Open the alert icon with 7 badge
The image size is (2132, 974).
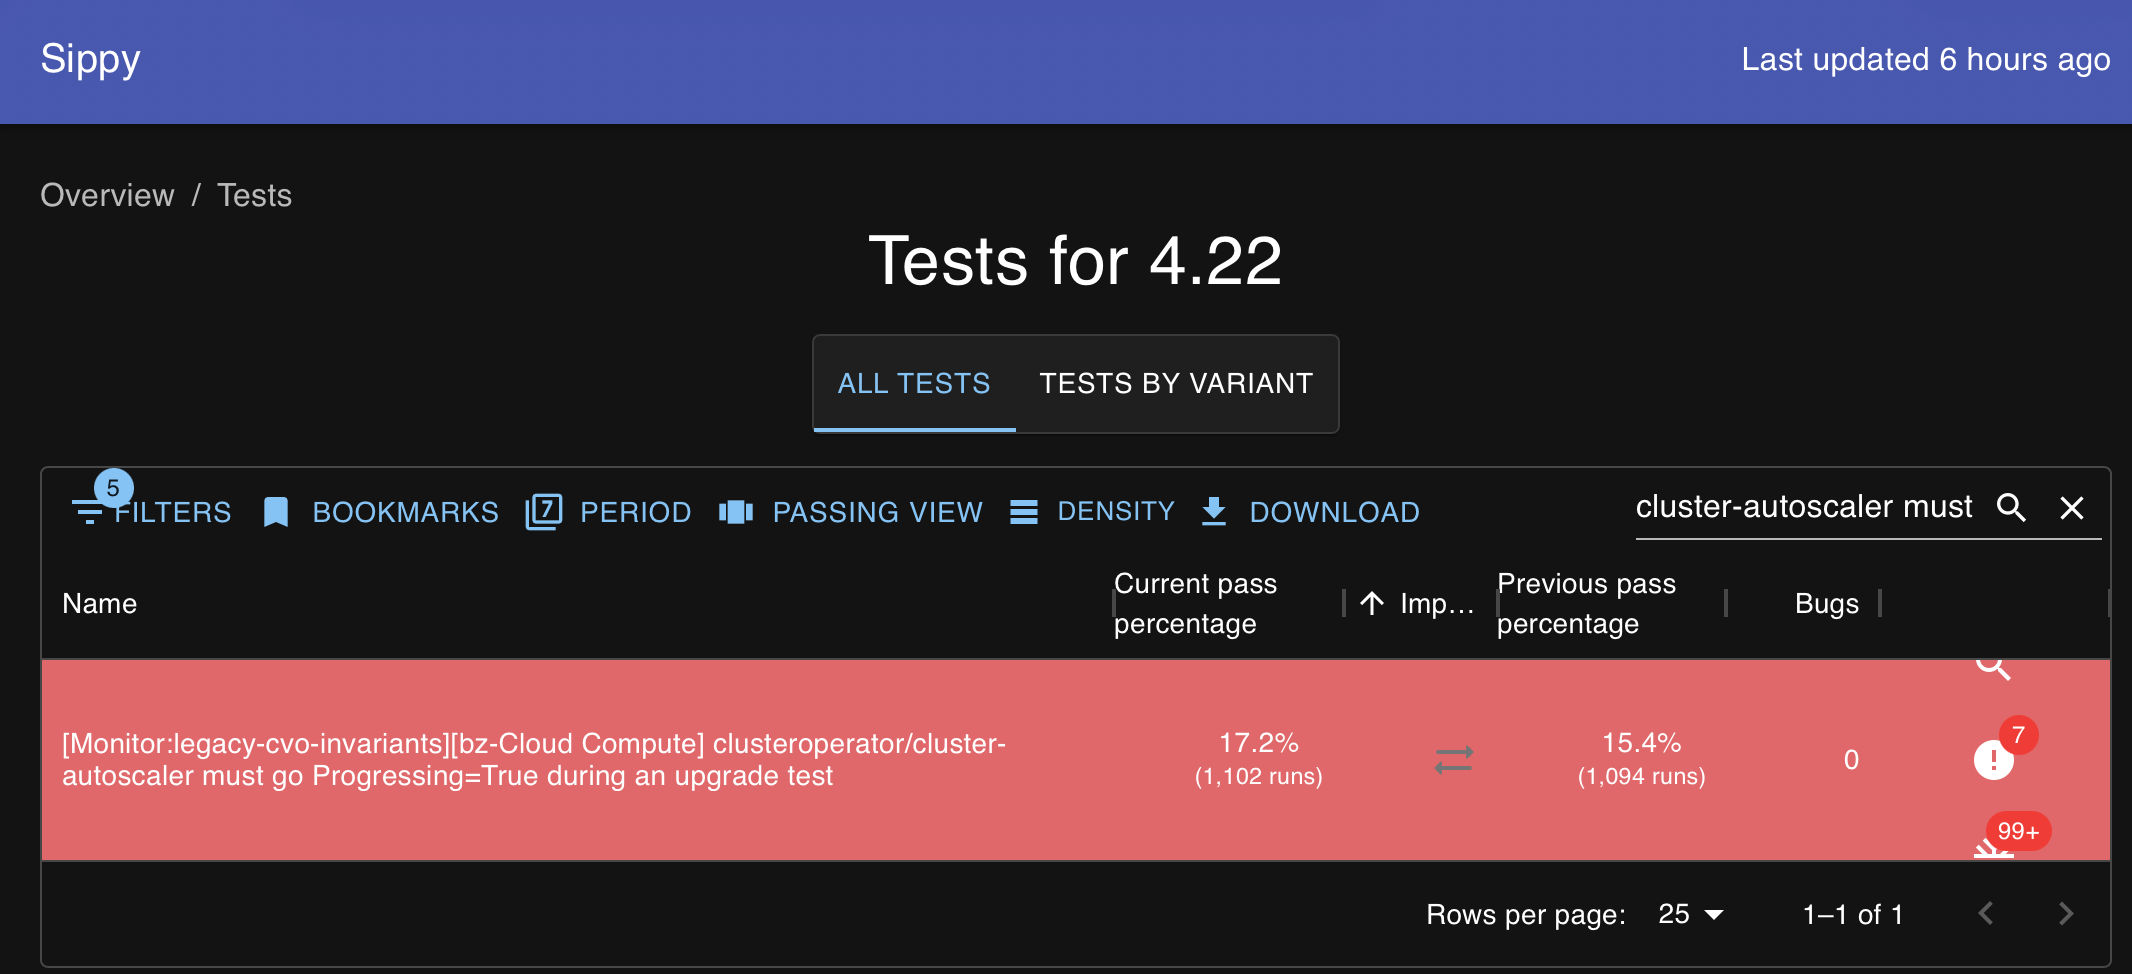pyautogui.click(x=1994, y=759)
